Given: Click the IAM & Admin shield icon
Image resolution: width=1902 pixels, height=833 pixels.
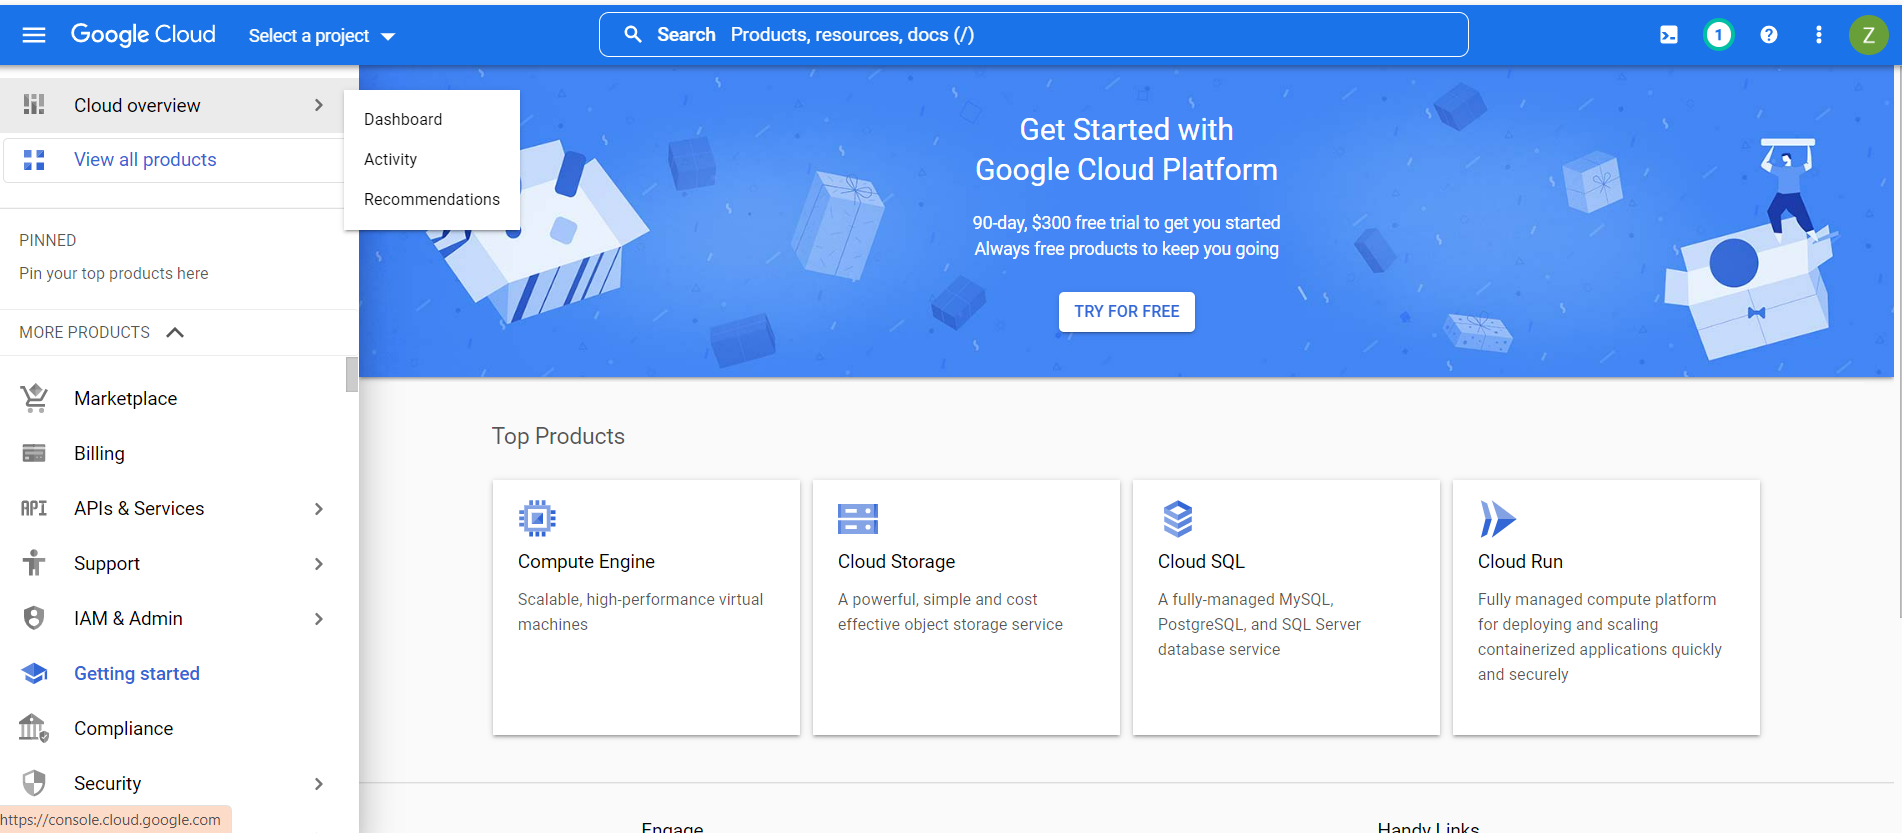Looking at the screenshot, I should pos(34,618).
